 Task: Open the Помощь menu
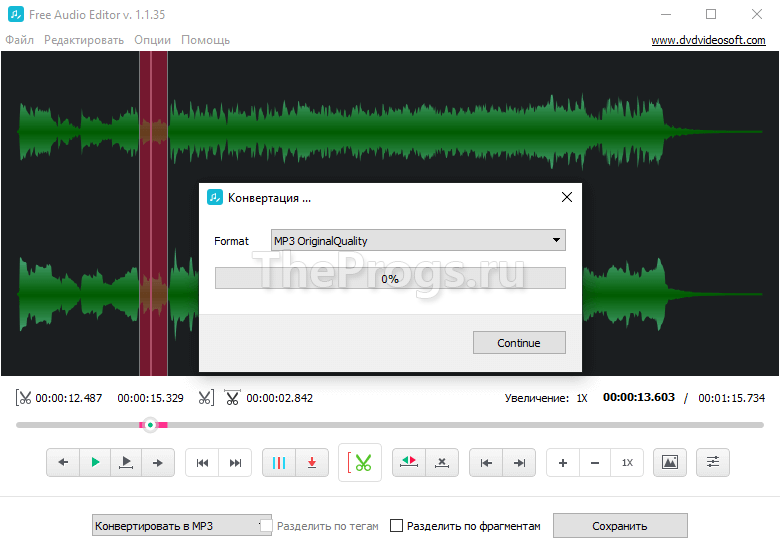click(205, 40)
